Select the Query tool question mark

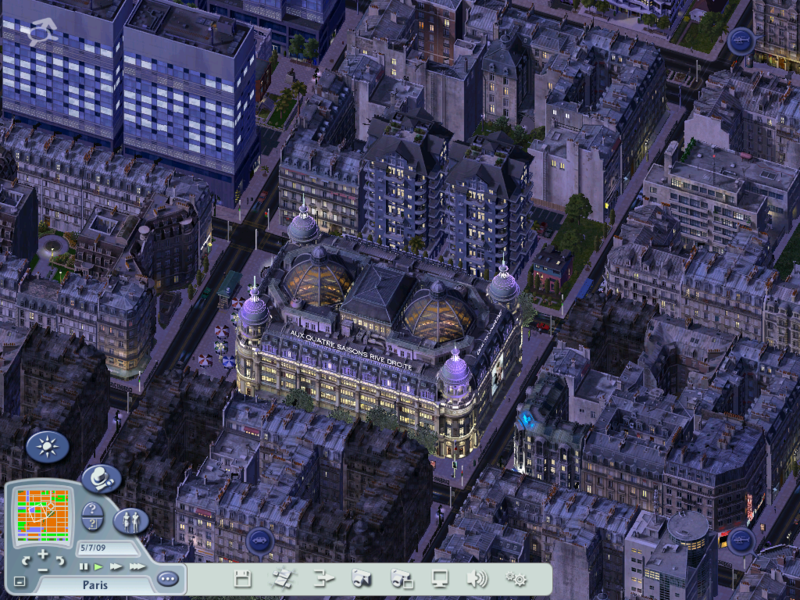click(92, 509)
